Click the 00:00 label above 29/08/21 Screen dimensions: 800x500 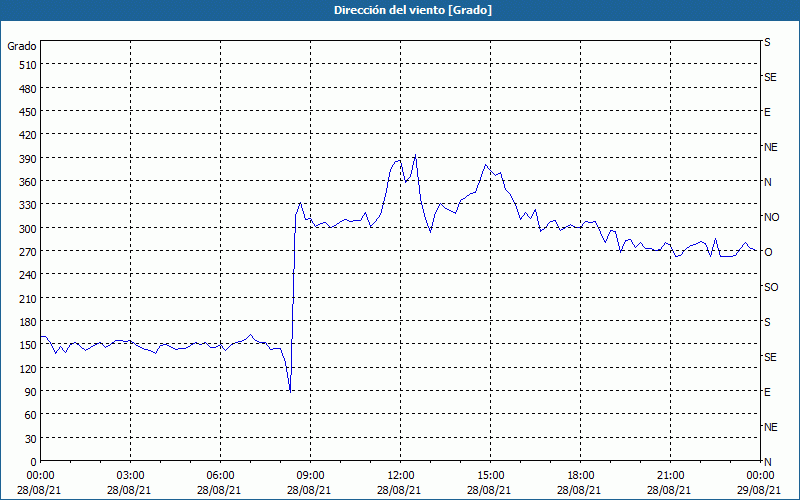[x=760, y=476]
